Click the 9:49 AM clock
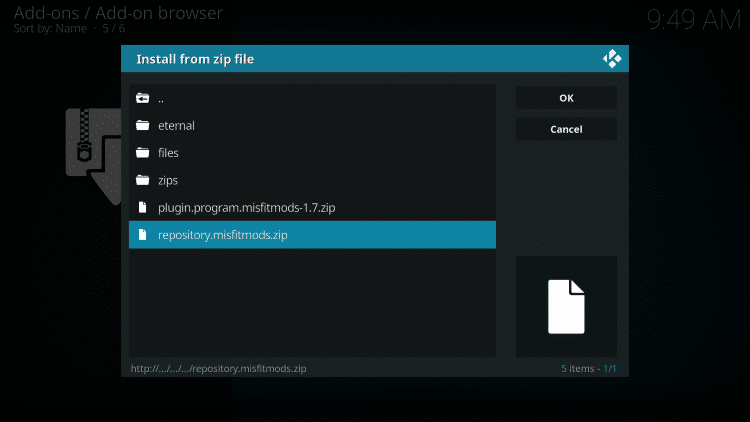The width and height of the screenshot is (750, 422). pos(695,19)
